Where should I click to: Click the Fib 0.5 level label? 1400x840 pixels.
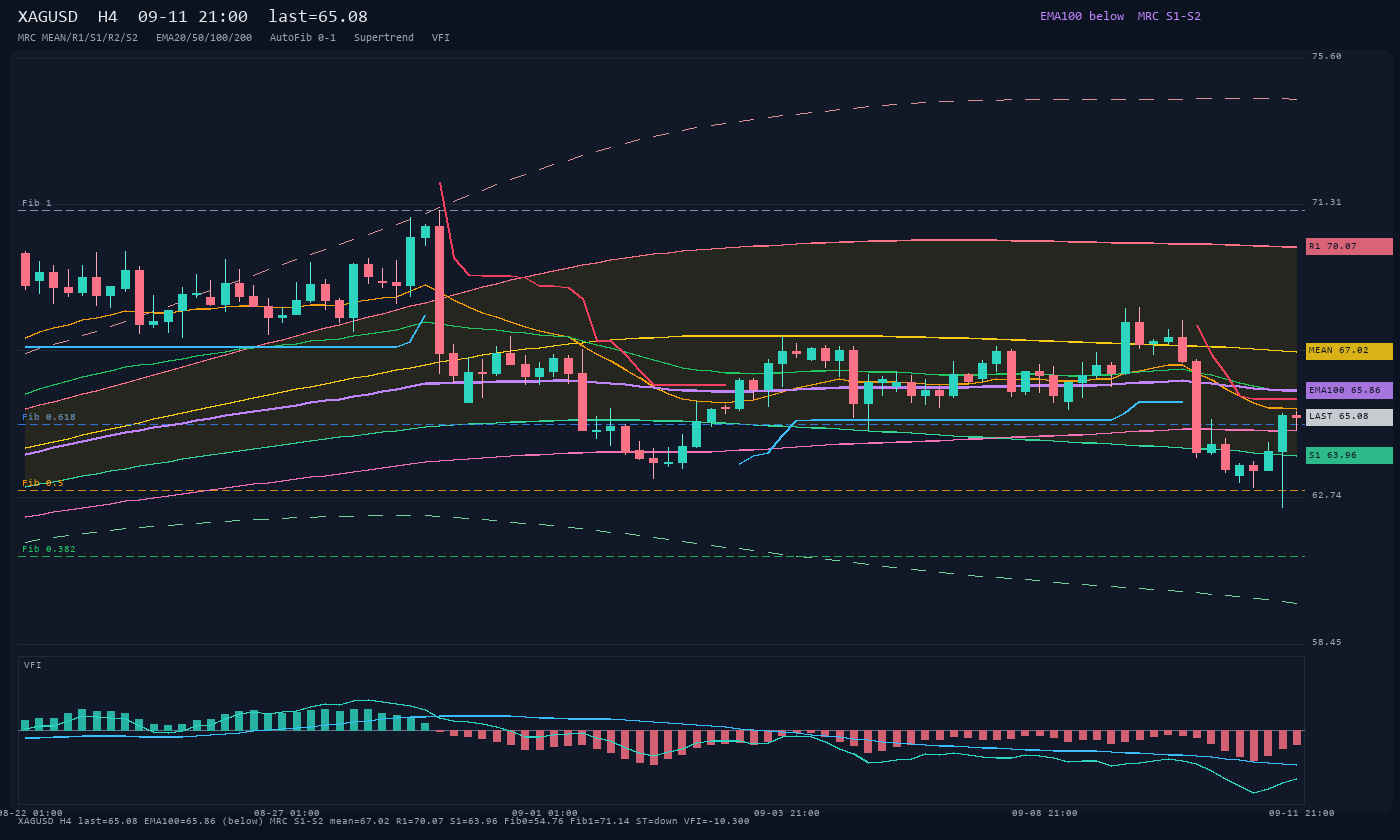click(43, 483)
